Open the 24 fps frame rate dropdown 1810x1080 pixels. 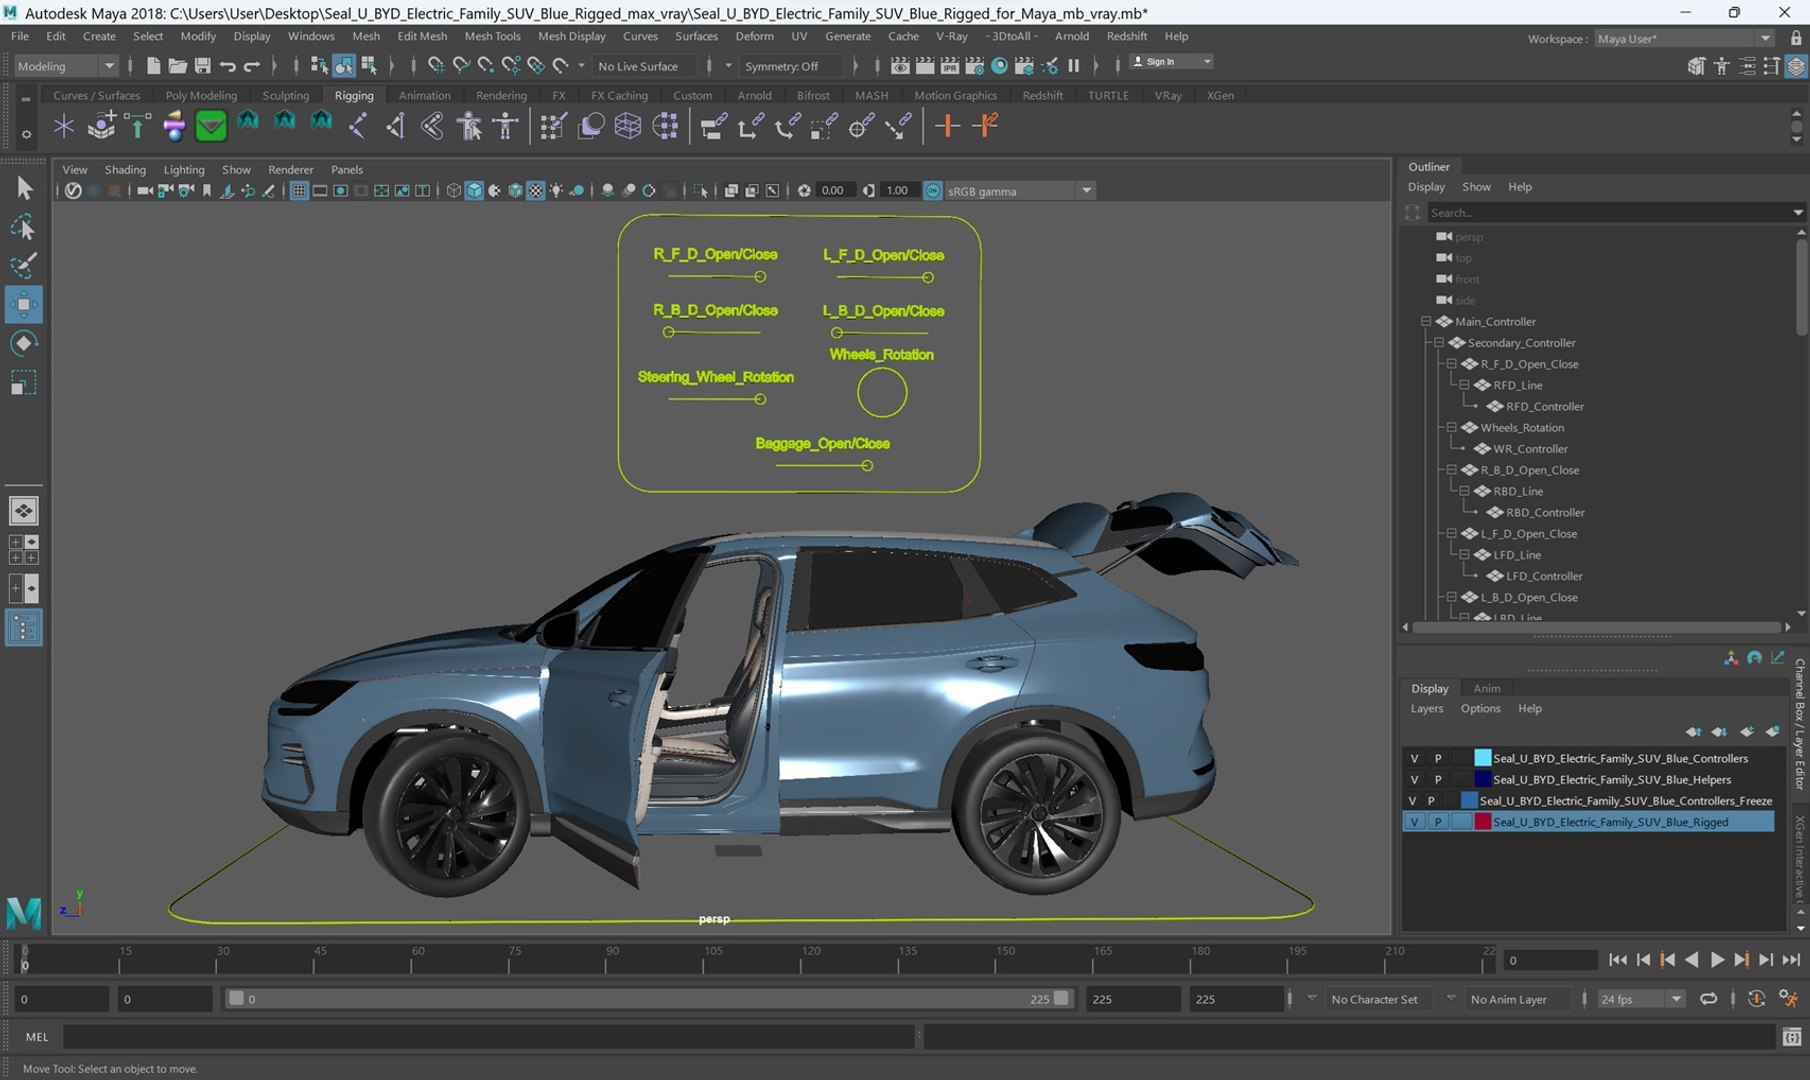click(x=1640, y=999)
